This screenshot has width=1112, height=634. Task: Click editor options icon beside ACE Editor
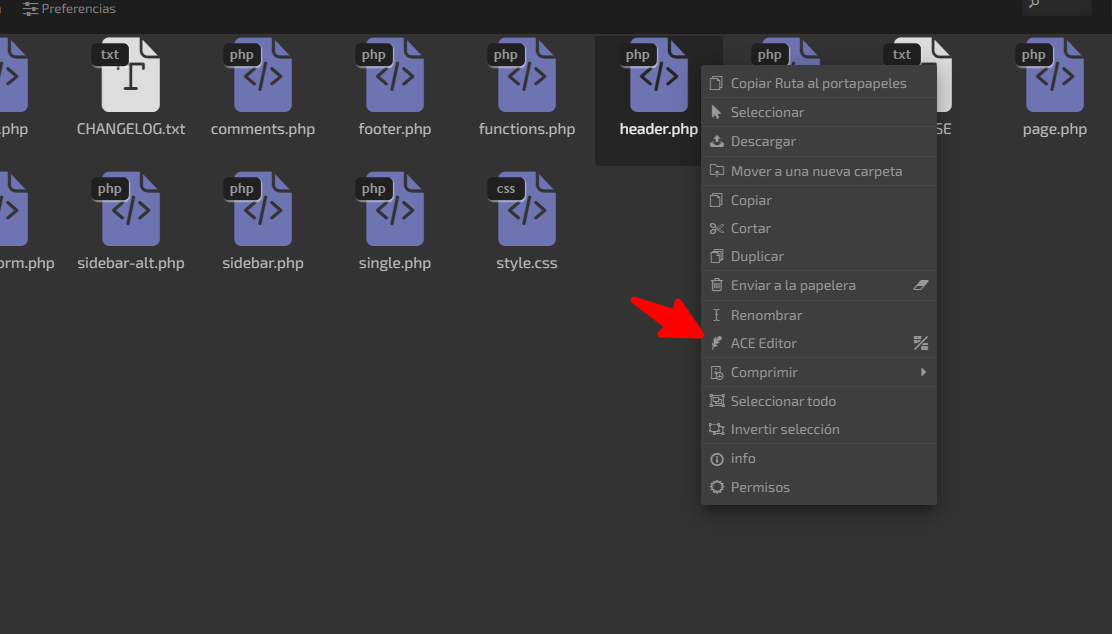(x=921, y=343)
